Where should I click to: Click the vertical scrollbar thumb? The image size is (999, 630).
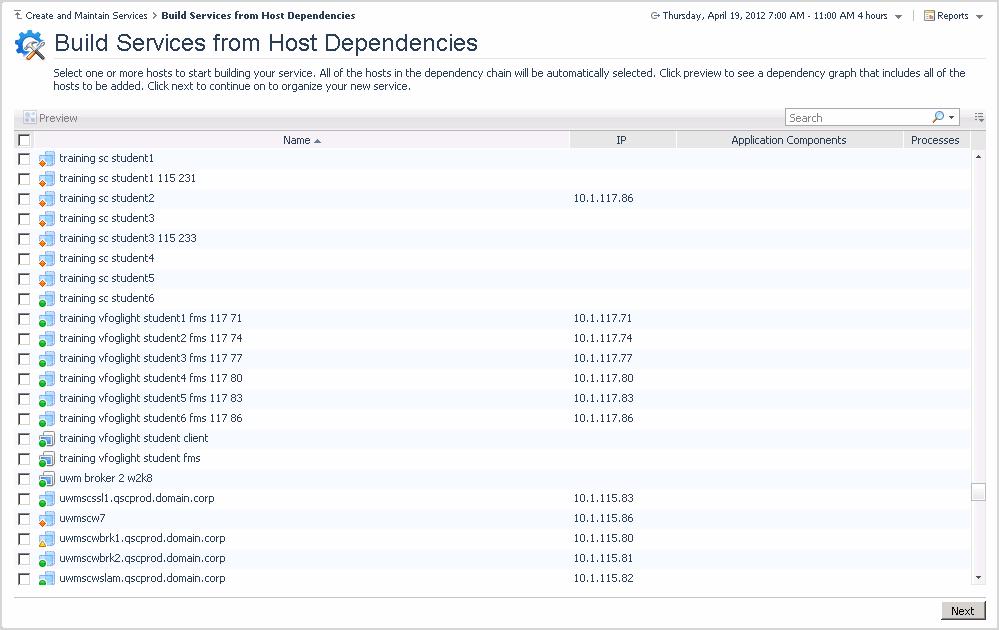pos(978,492)
